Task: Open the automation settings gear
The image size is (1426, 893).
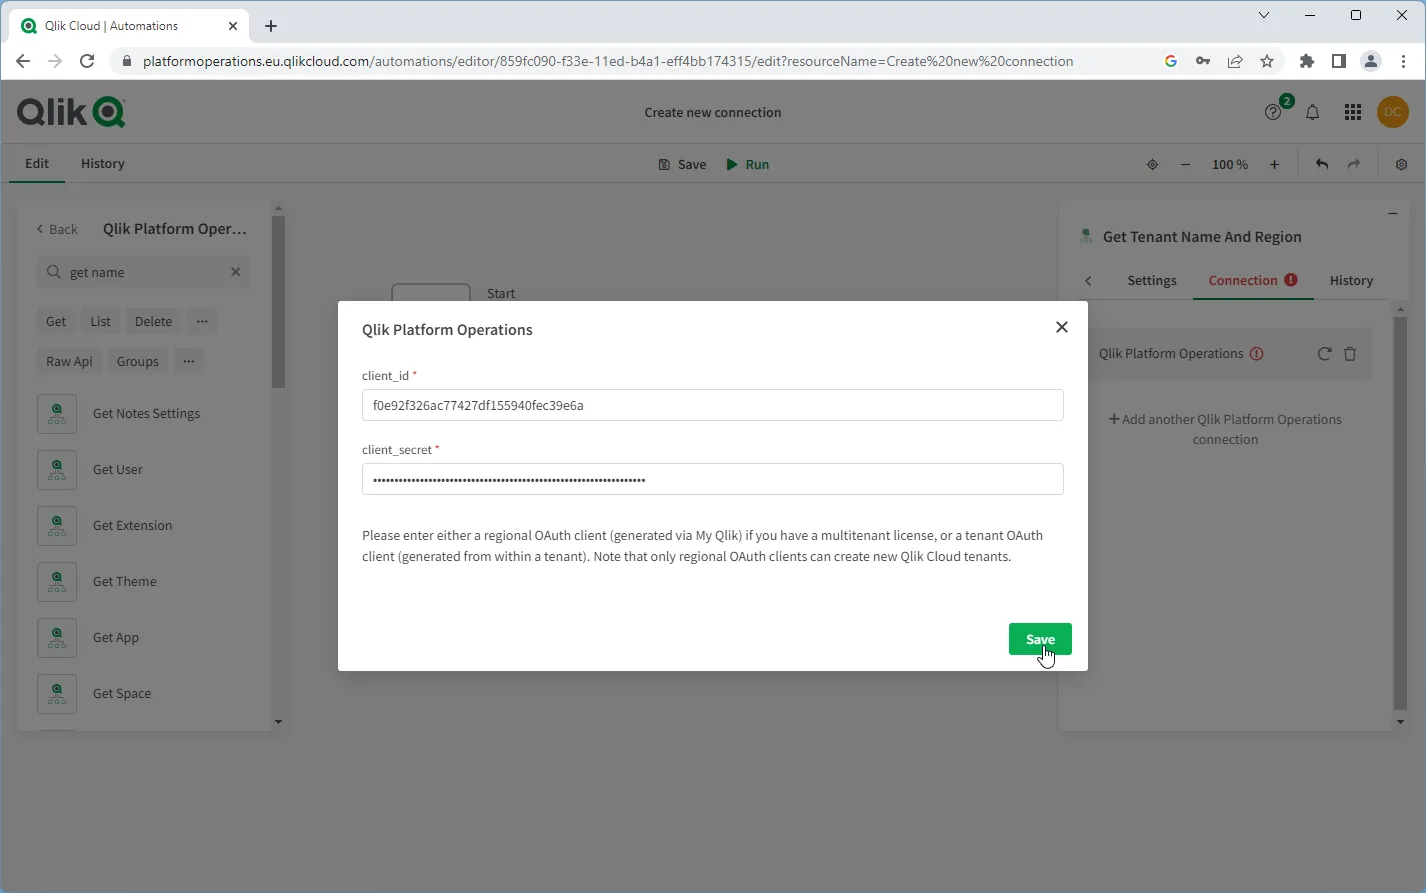Action: coord(1401,164)
